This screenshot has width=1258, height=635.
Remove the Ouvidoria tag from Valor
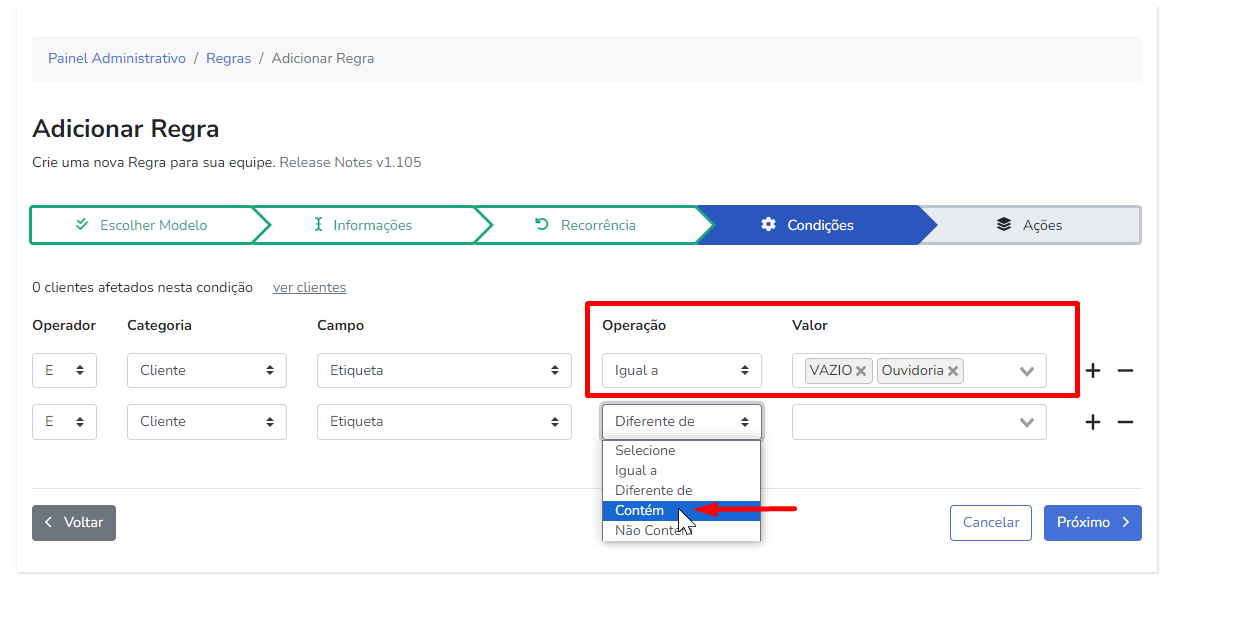coord(953,371)
